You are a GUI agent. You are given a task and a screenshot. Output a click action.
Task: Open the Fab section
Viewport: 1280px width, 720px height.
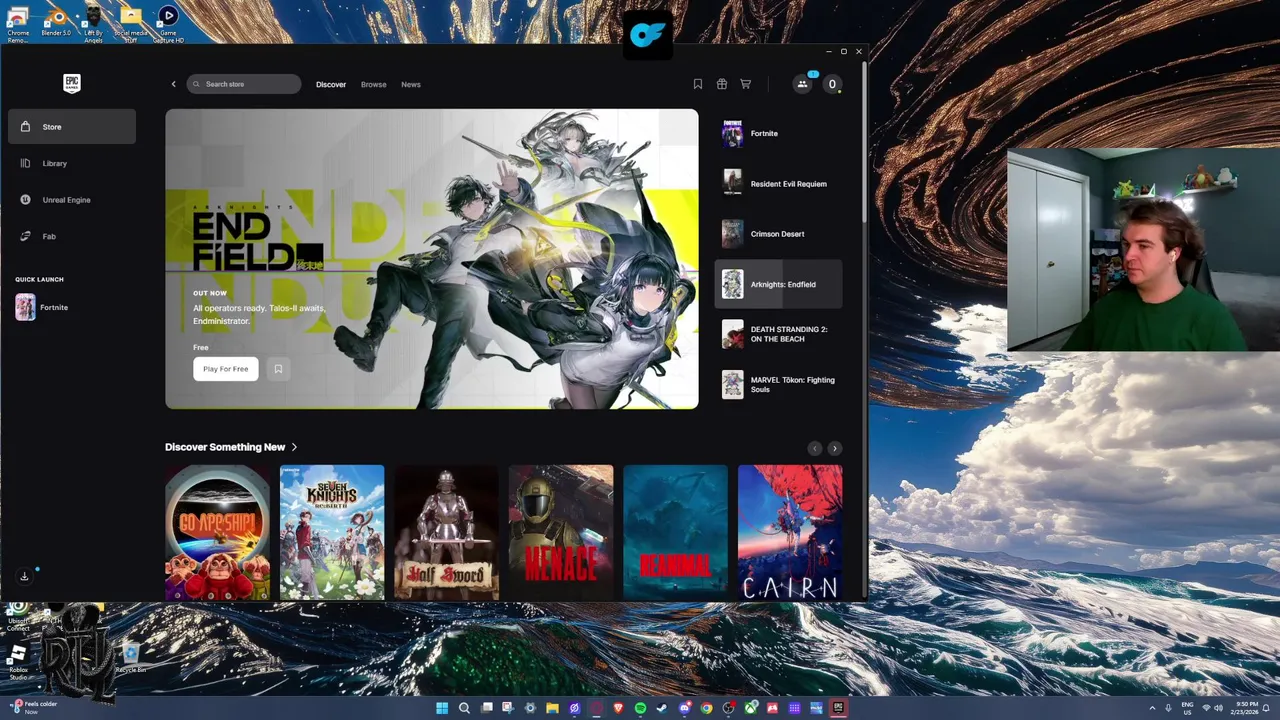pos(72,236)
